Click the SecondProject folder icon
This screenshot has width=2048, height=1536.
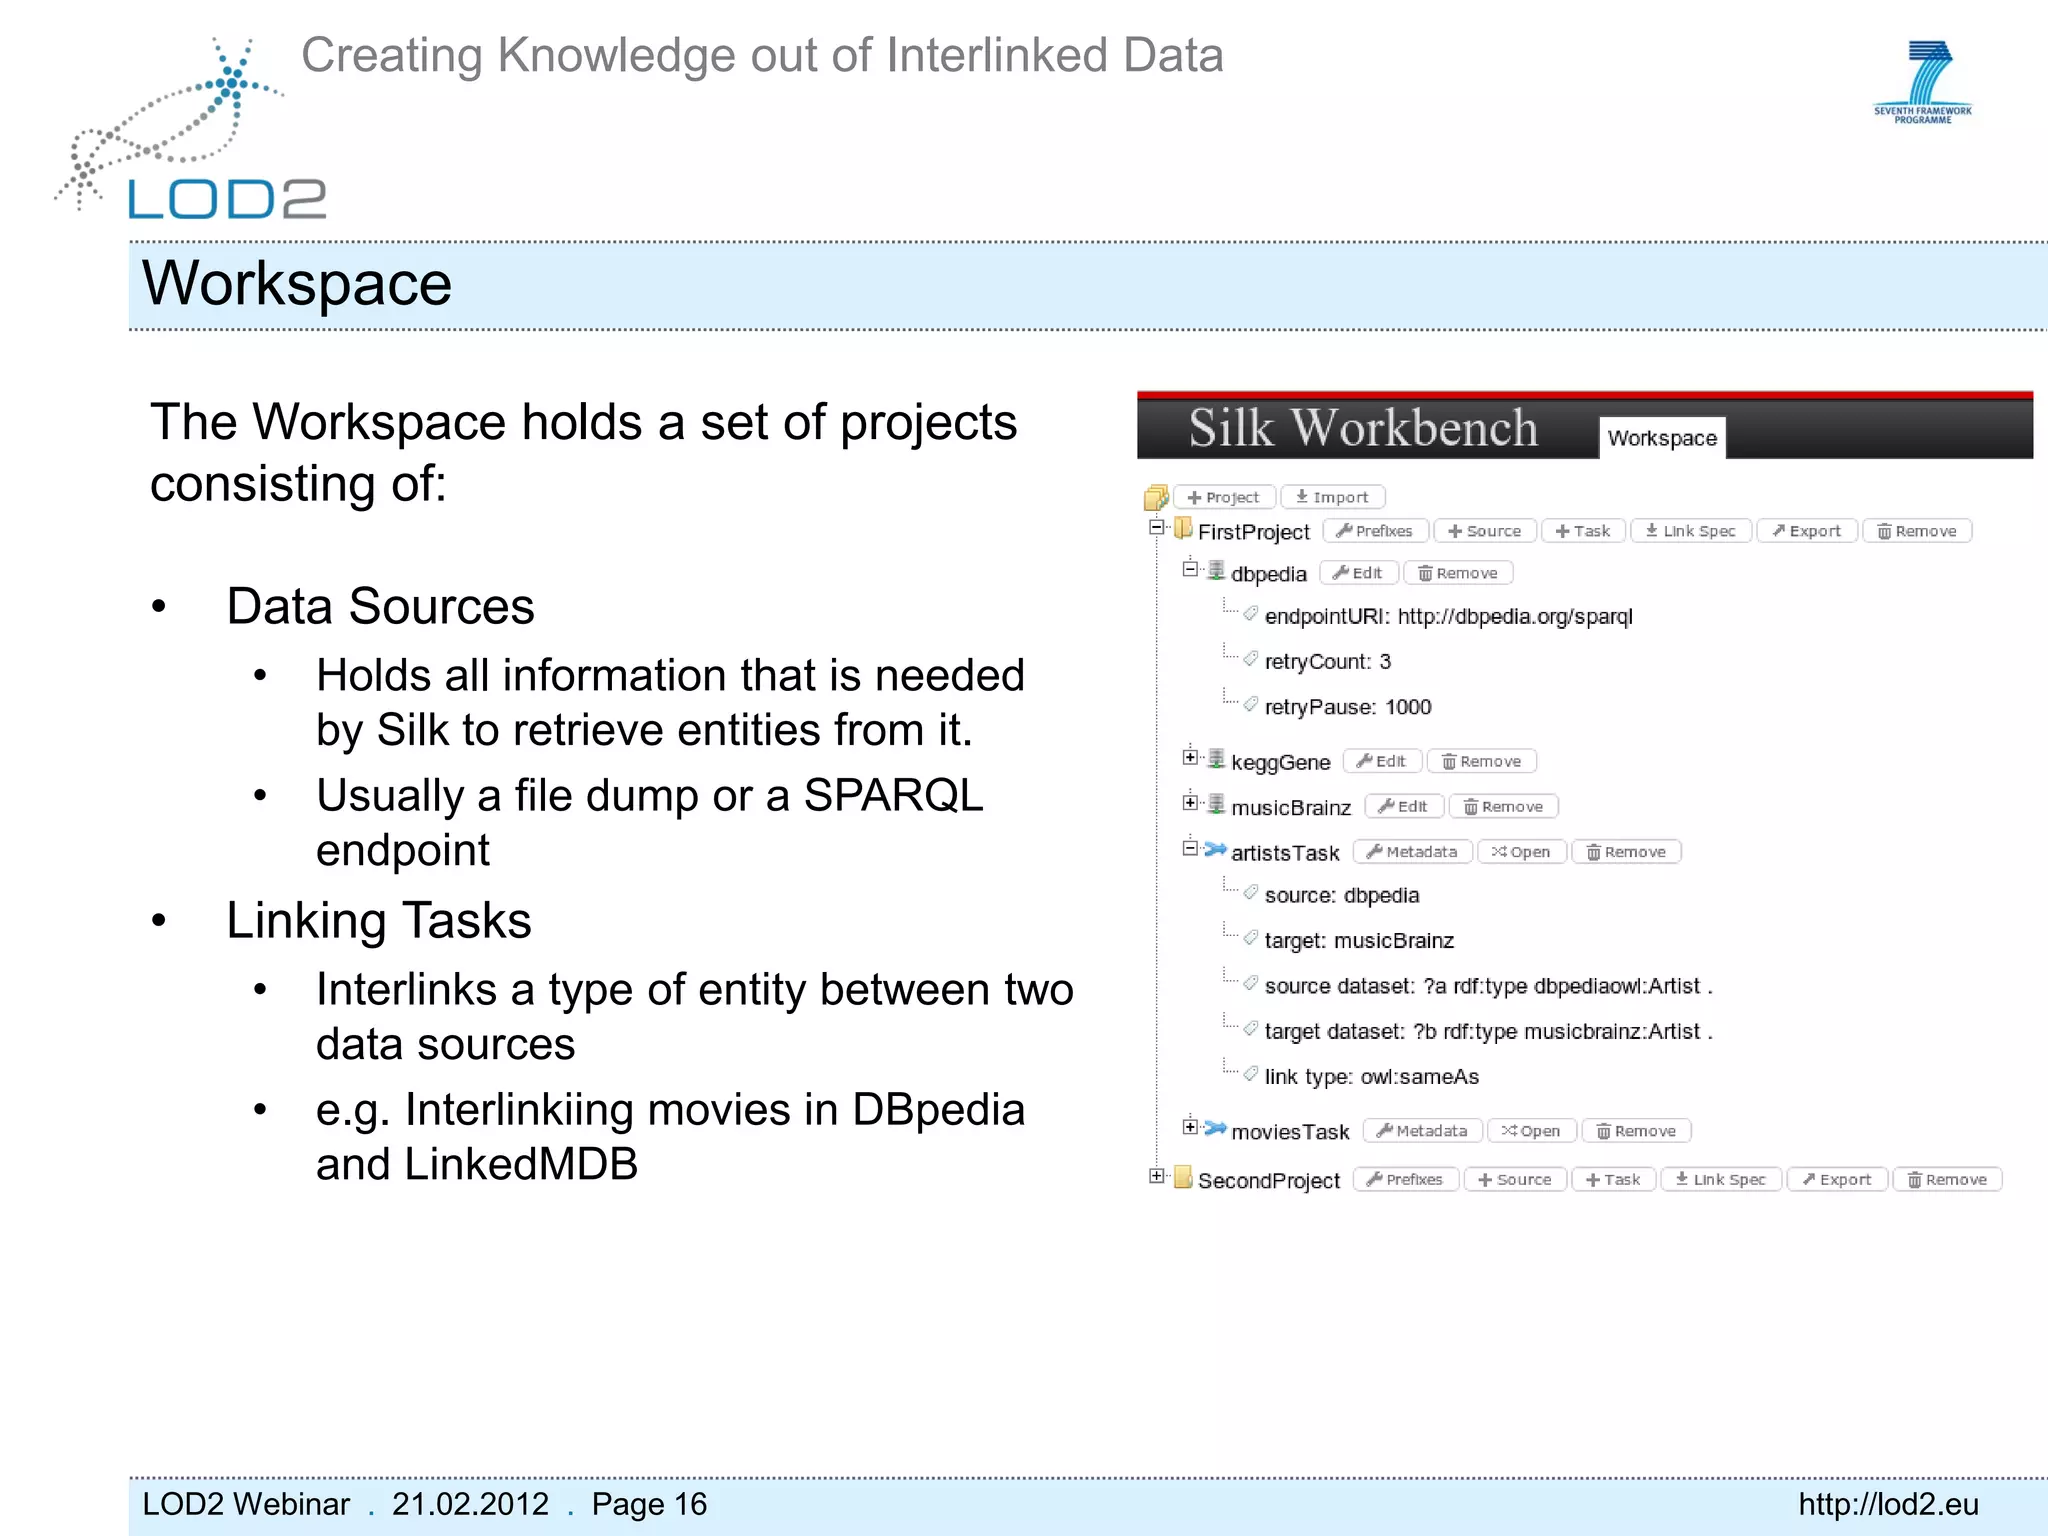click(x=1184, y=1177)
